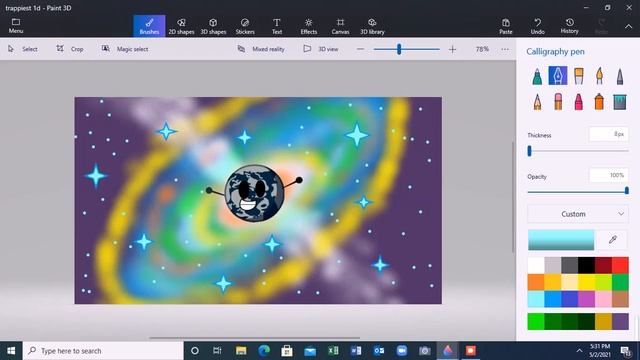Select the Oil brush

(x=578, y=76)
